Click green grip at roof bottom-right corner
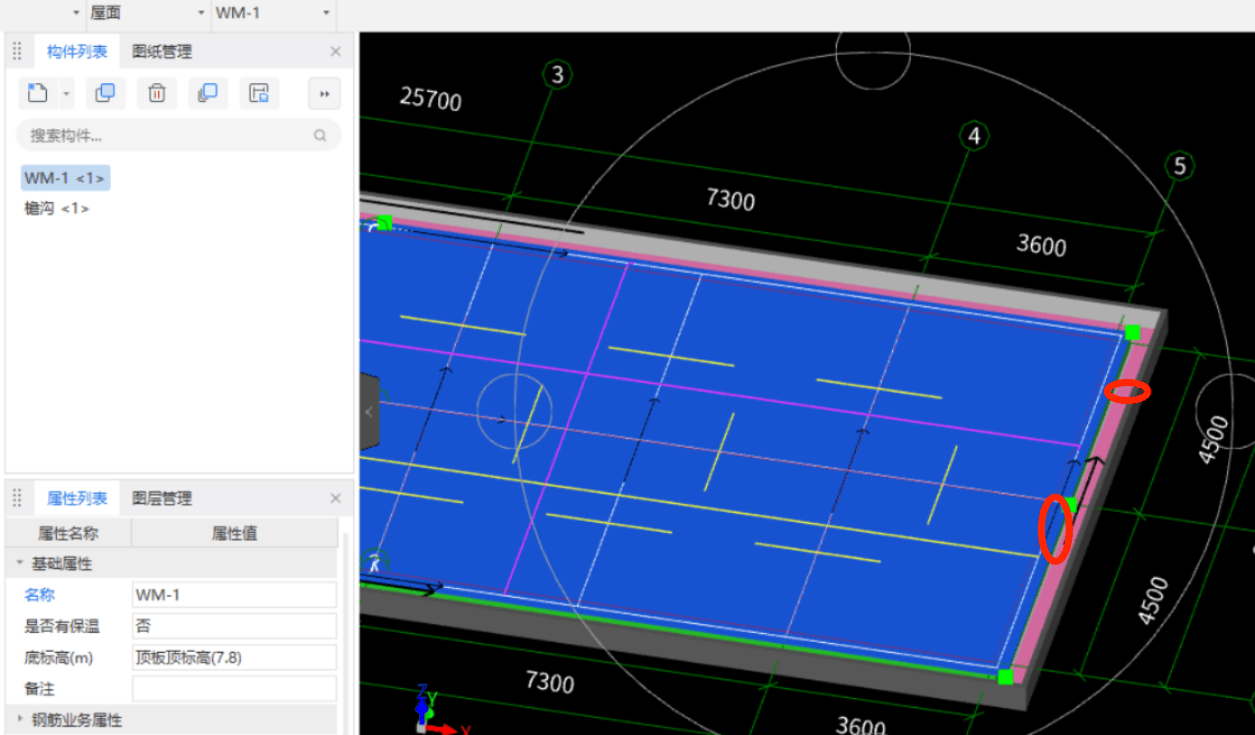 point(1005,677)
